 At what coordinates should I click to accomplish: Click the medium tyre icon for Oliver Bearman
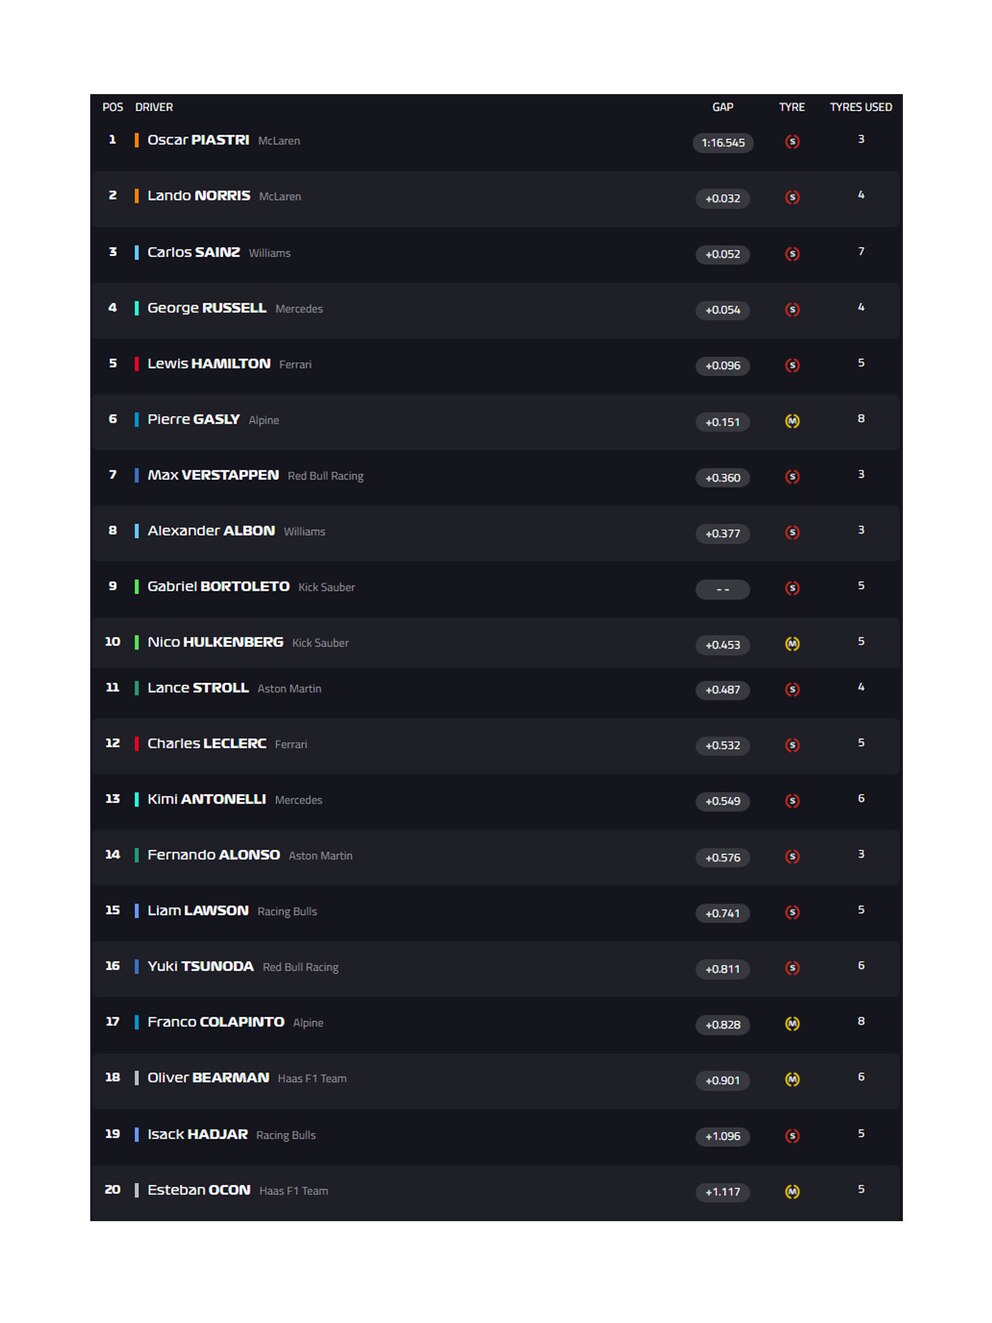(x=792, y=1080)
